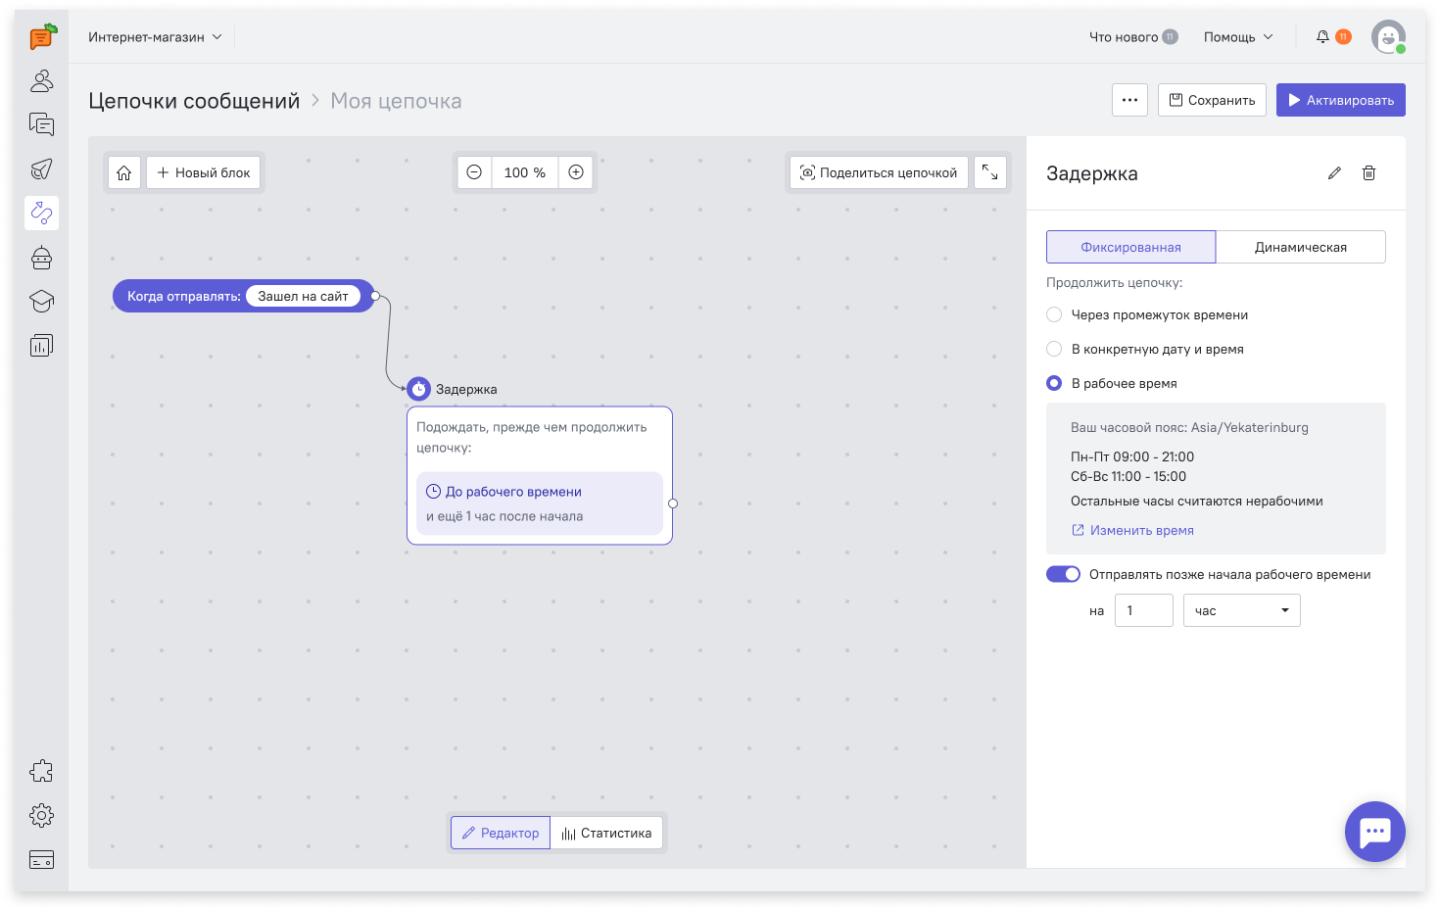
Task: Open the Интернет-магазин project dropdown
Action: 155,37
